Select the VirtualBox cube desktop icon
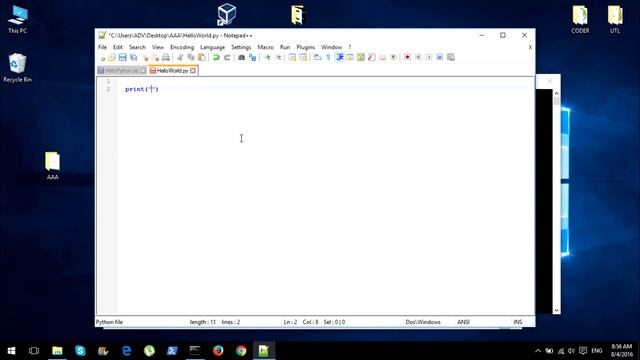Image resolution: width=640 pixels, height=360 pixels. pos(227,14)
